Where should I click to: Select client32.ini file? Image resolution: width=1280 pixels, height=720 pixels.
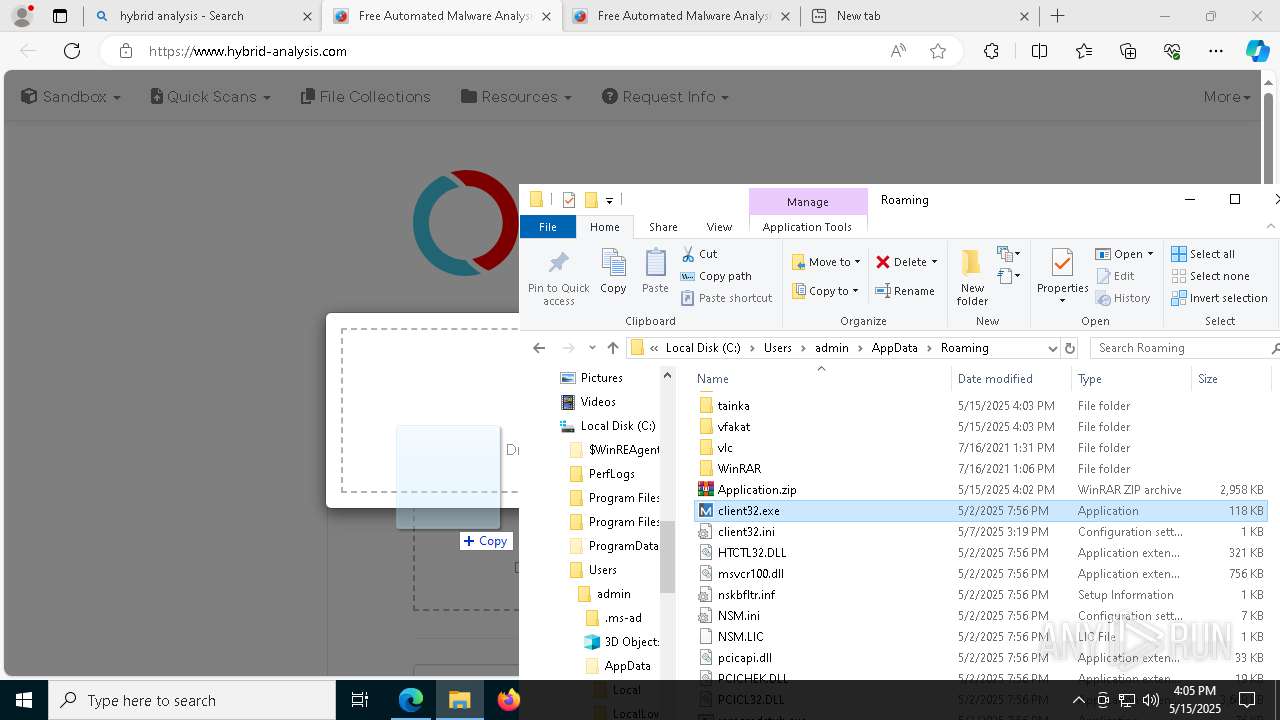(745, 532)
